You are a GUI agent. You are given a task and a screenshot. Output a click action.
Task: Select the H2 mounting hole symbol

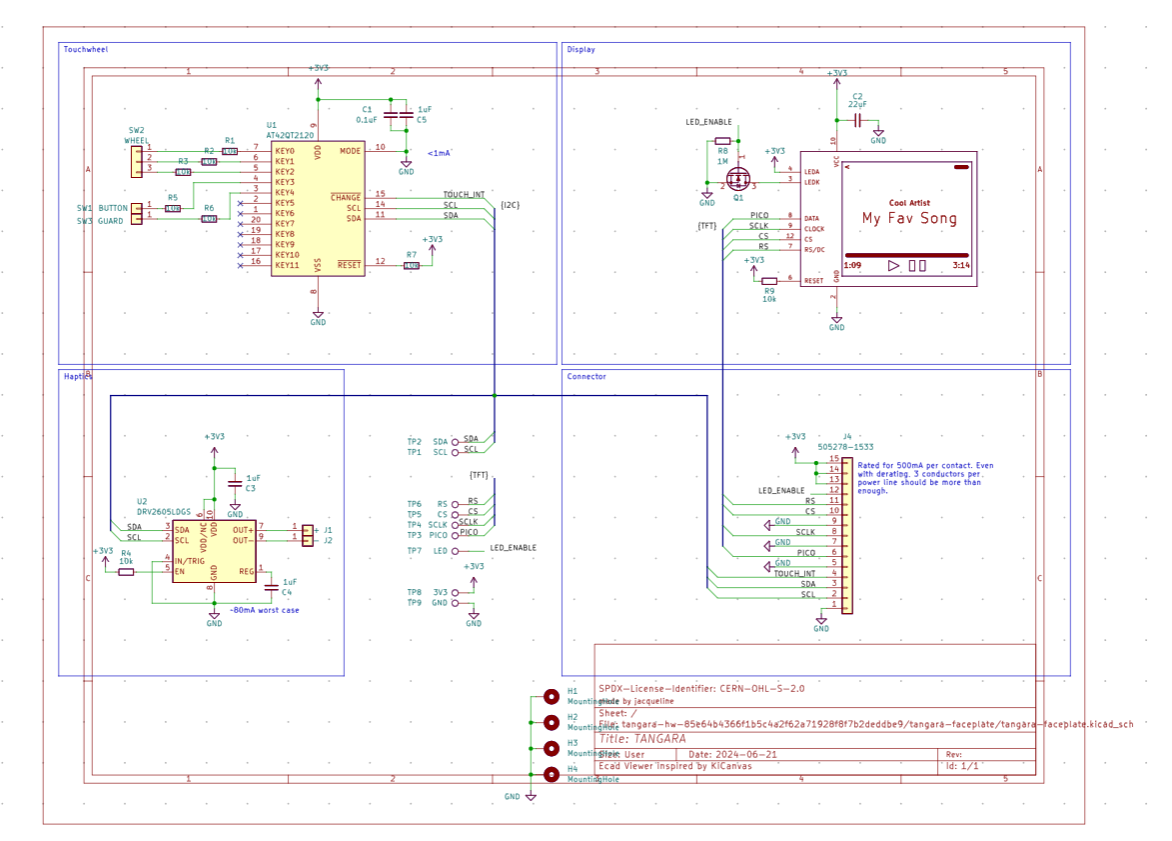click(551, 723)
